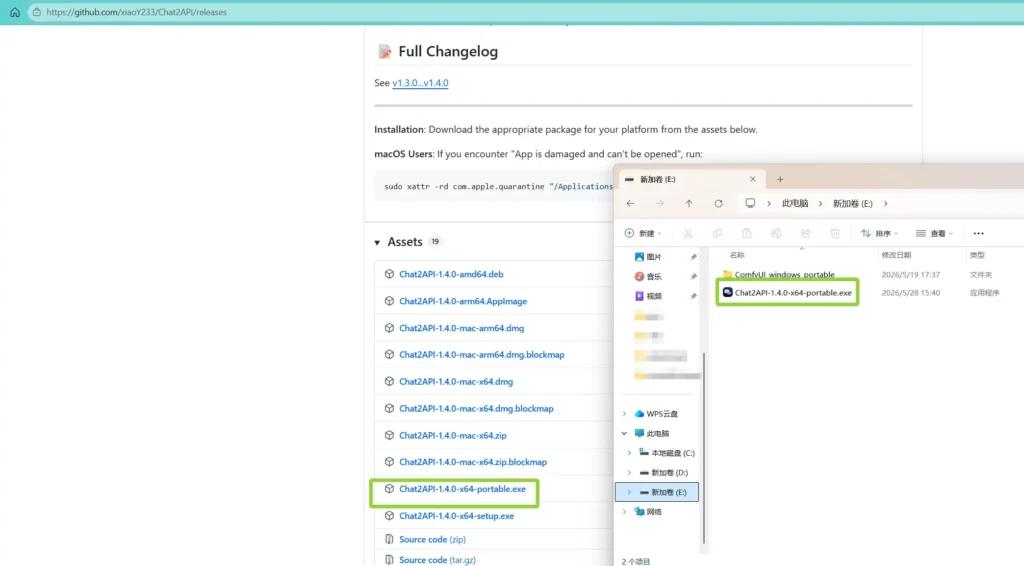This screenshot has height=566, width=1024.
Task: Expand the 网络 tree node
Action: pyautogui.click(x=624, y=512)
